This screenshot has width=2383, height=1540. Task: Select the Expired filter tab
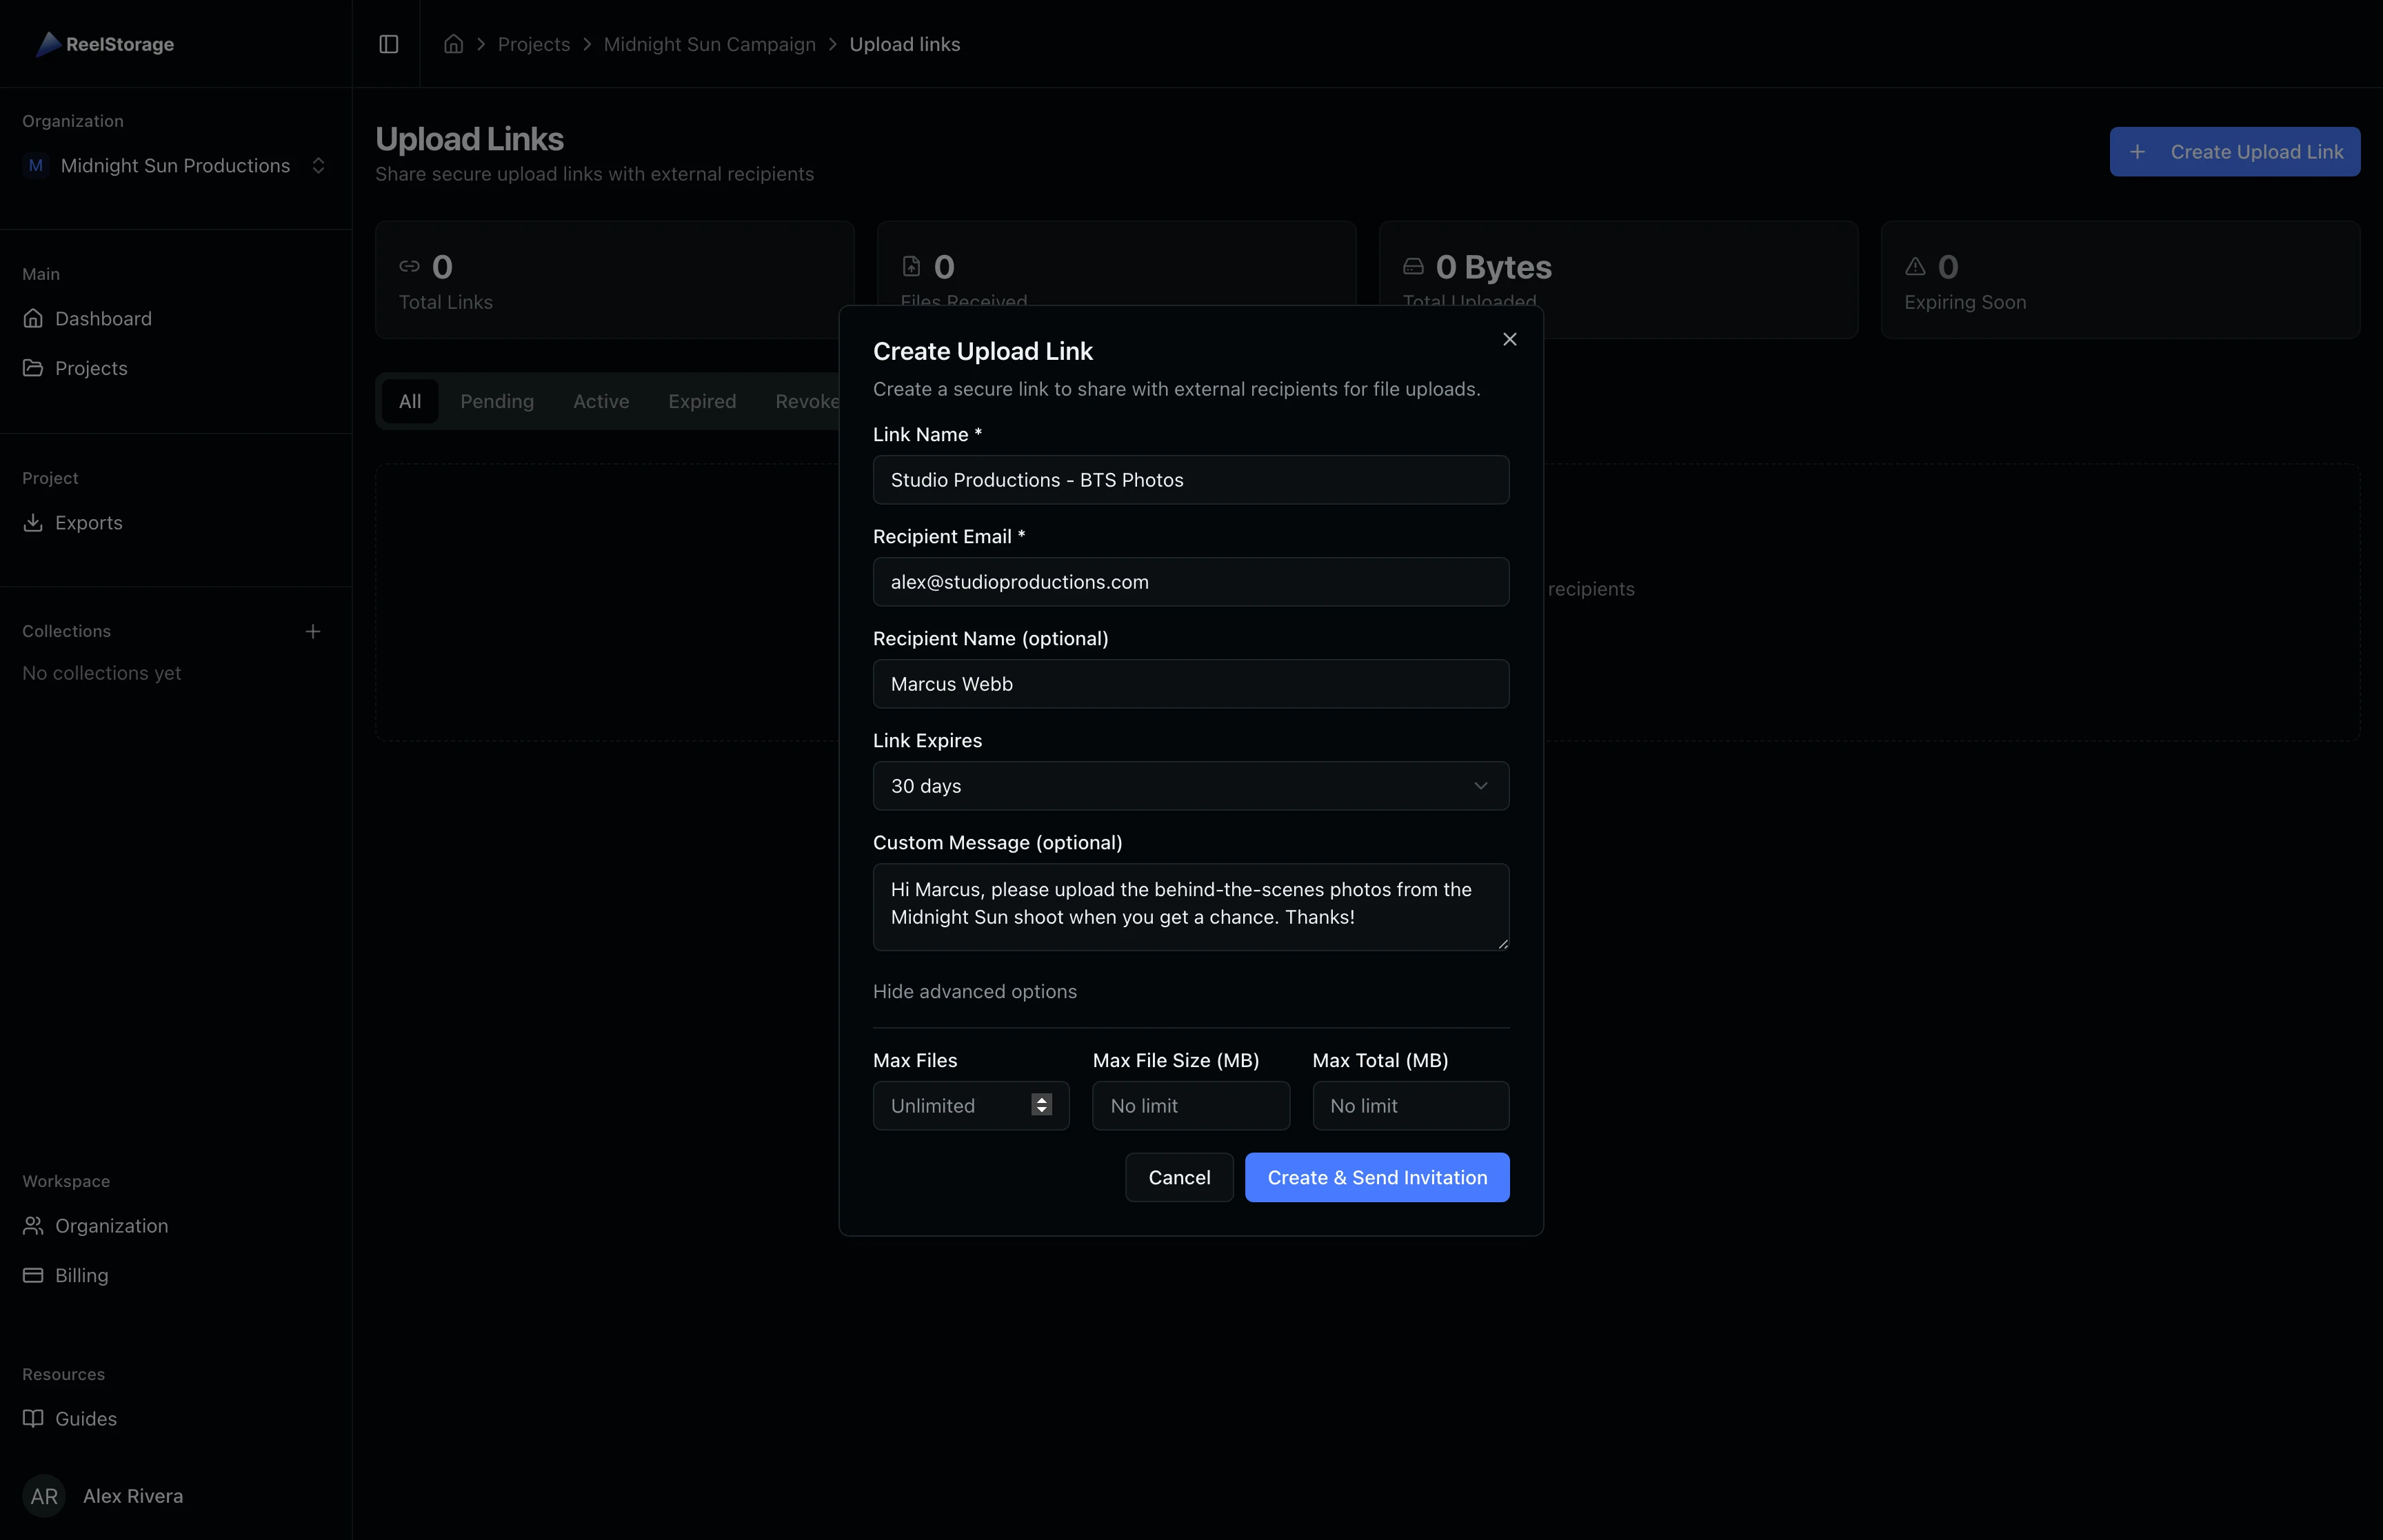pos(702,400)
